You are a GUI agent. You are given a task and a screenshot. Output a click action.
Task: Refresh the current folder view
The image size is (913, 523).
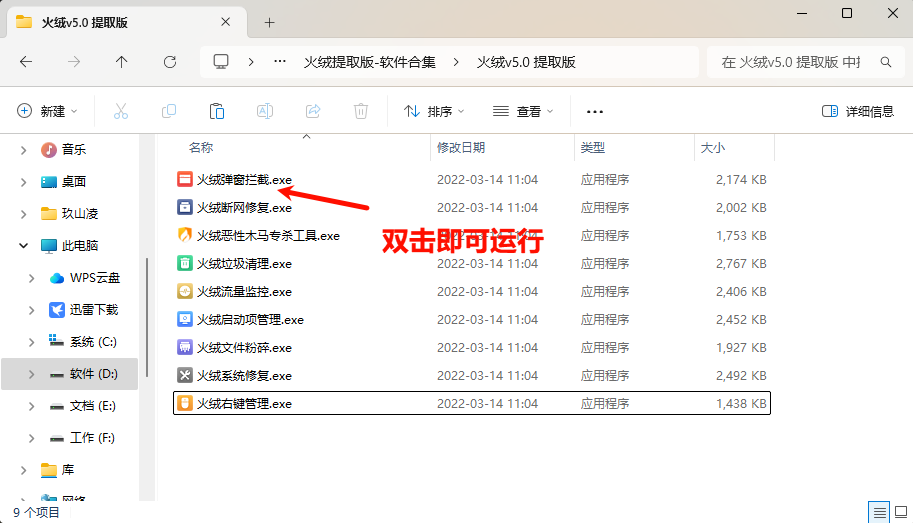(169, 62)
